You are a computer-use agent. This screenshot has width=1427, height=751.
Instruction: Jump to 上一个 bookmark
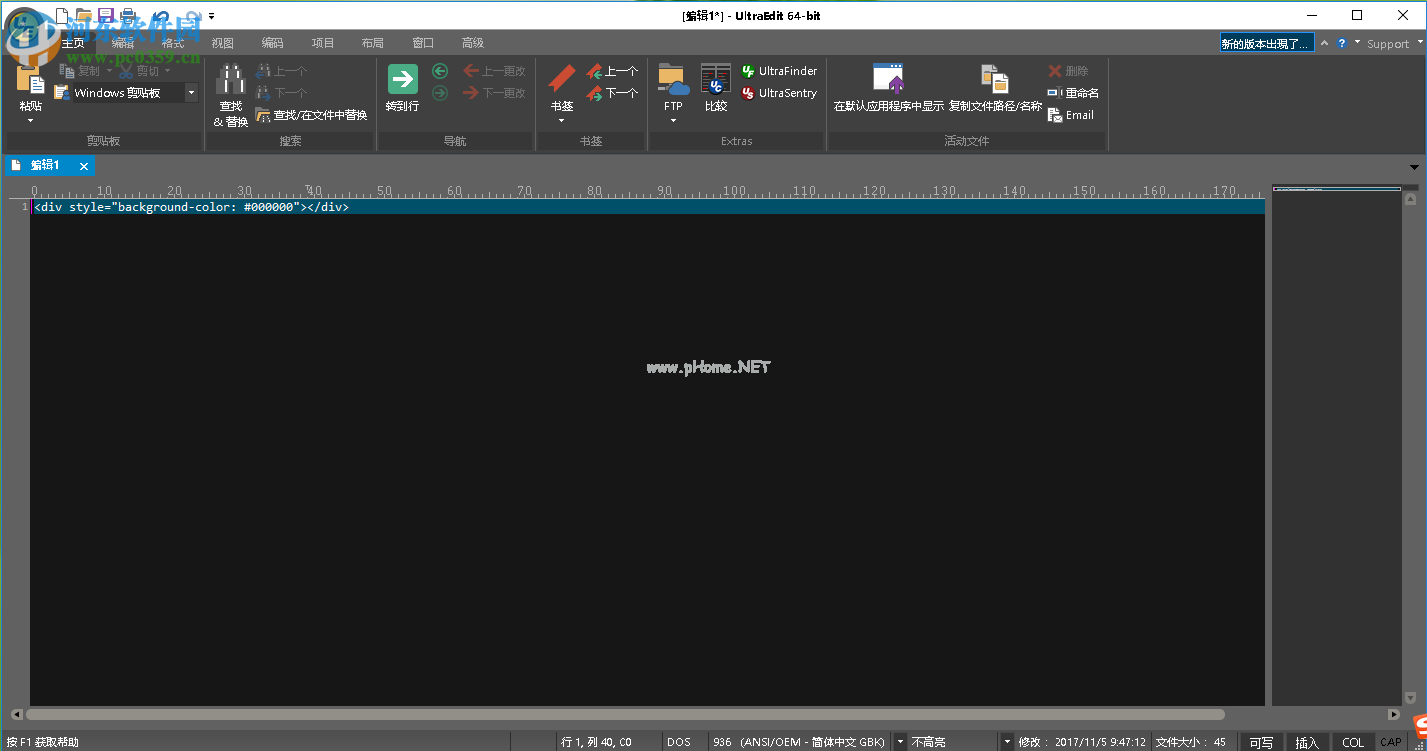point(612,71)
